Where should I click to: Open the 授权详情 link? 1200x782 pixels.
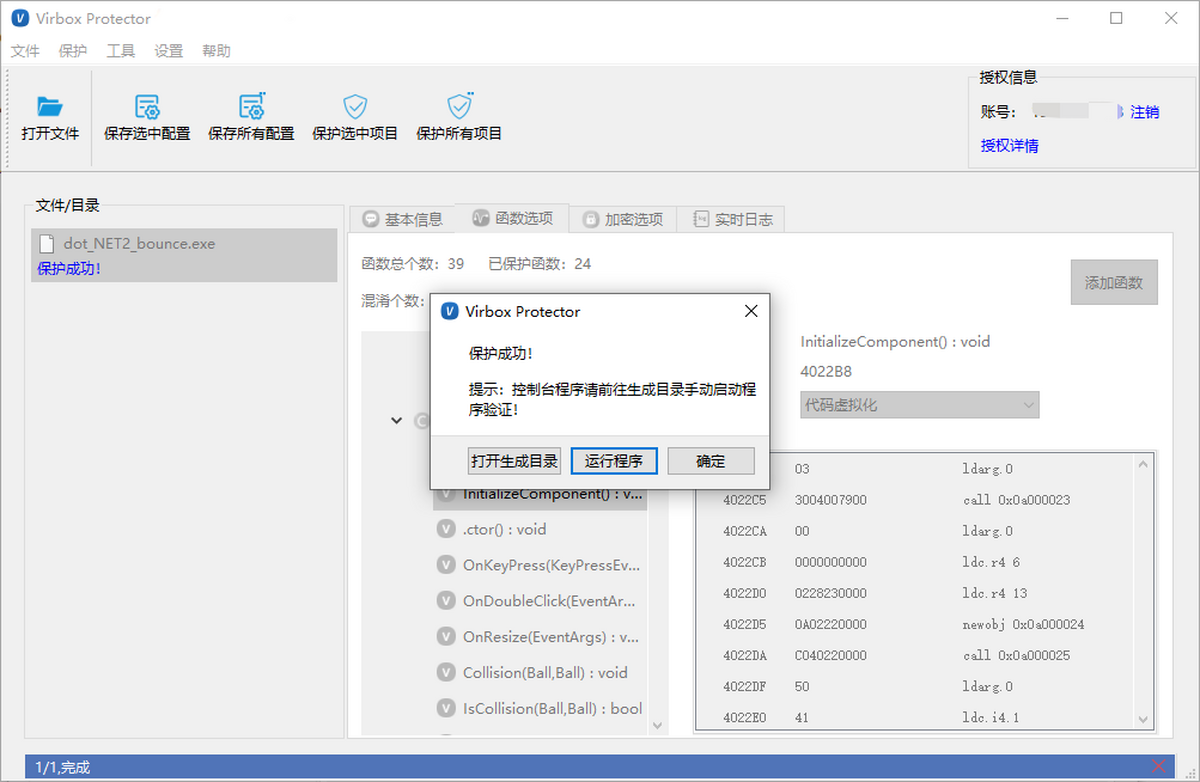pos(1009,146)
